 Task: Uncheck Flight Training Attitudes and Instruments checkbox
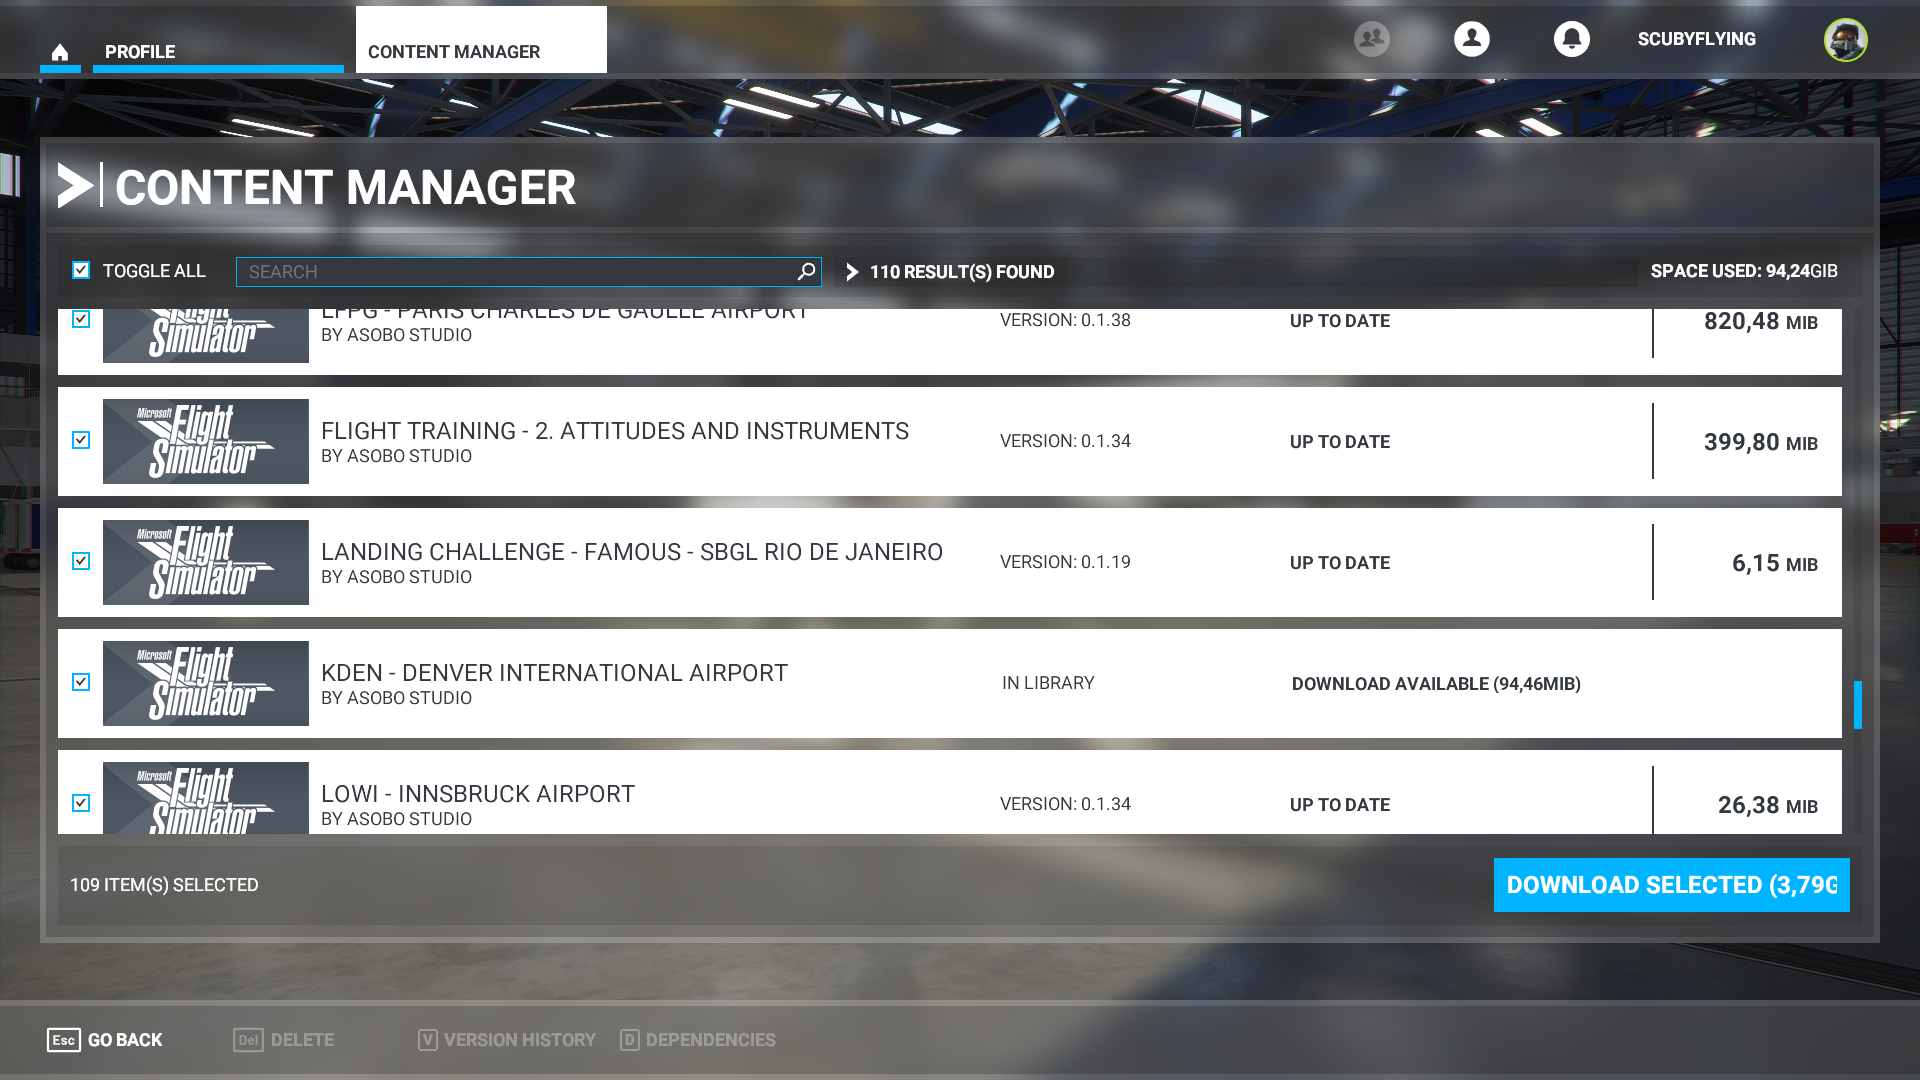click(x=81, y=440)
